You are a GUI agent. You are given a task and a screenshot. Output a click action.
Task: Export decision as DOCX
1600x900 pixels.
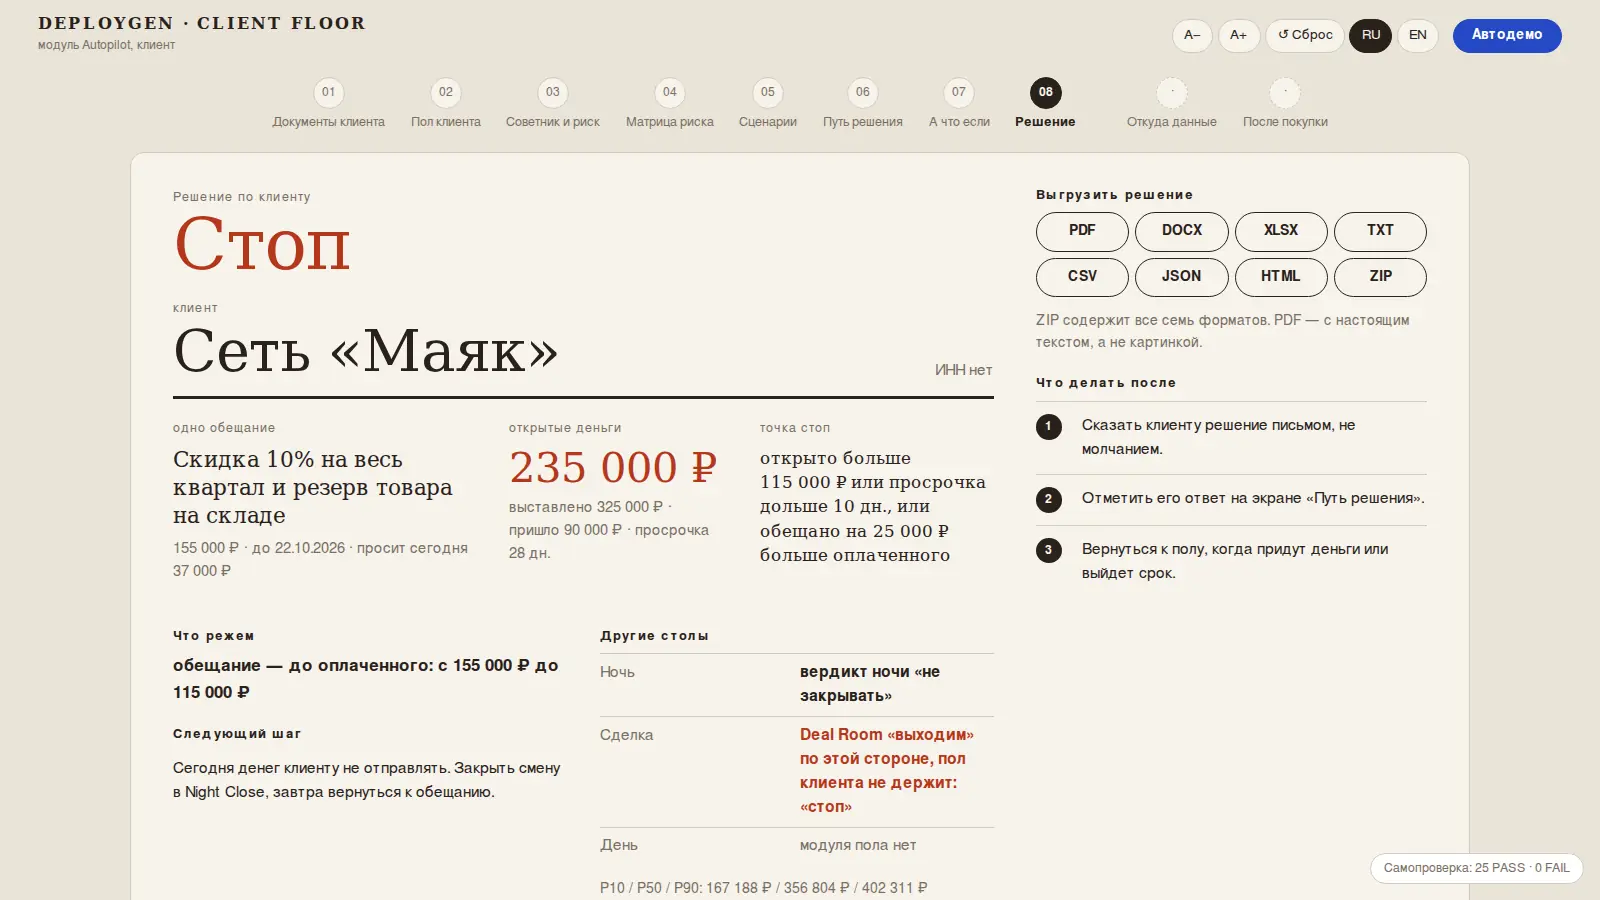1182,231
